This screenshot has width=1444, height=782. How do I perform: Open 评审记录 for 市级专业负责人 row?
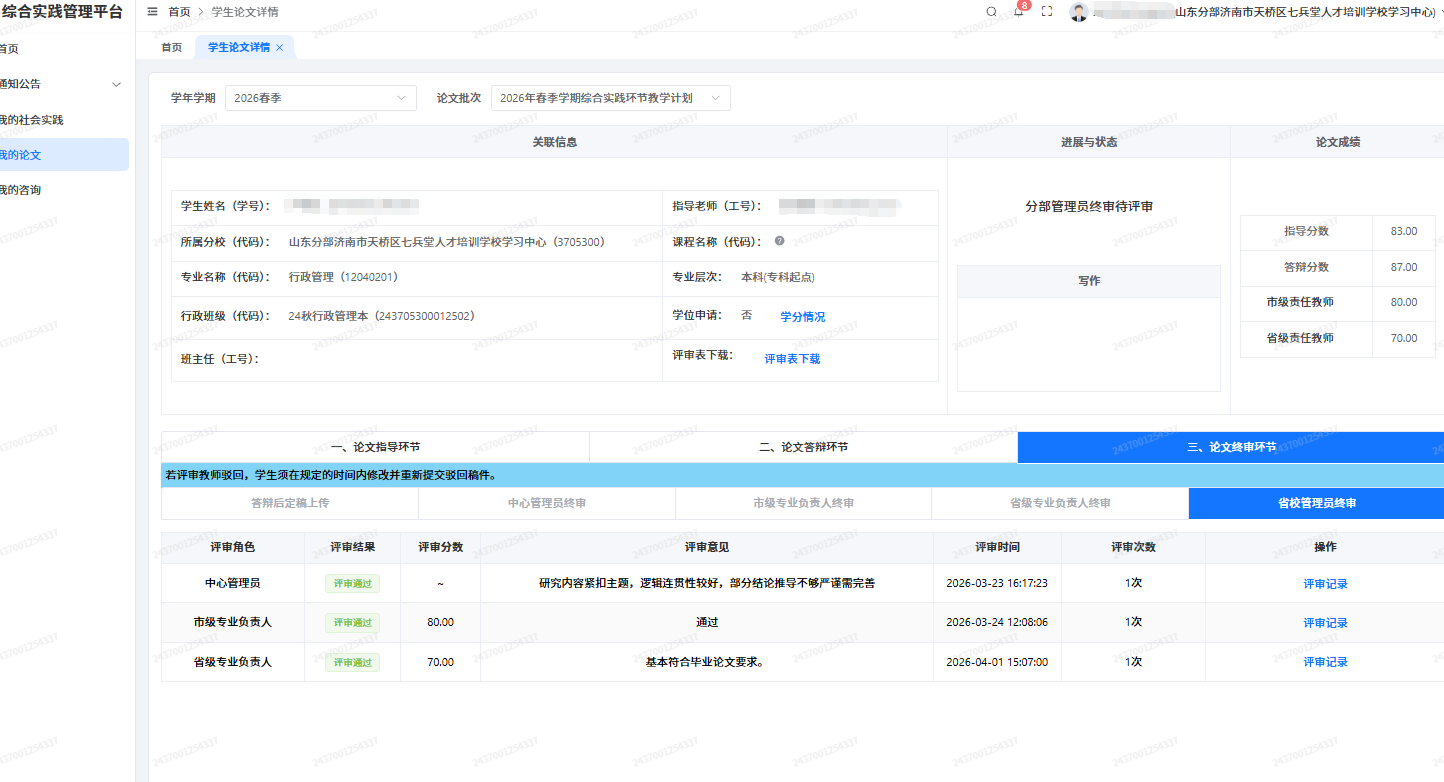coord(1325,623)
